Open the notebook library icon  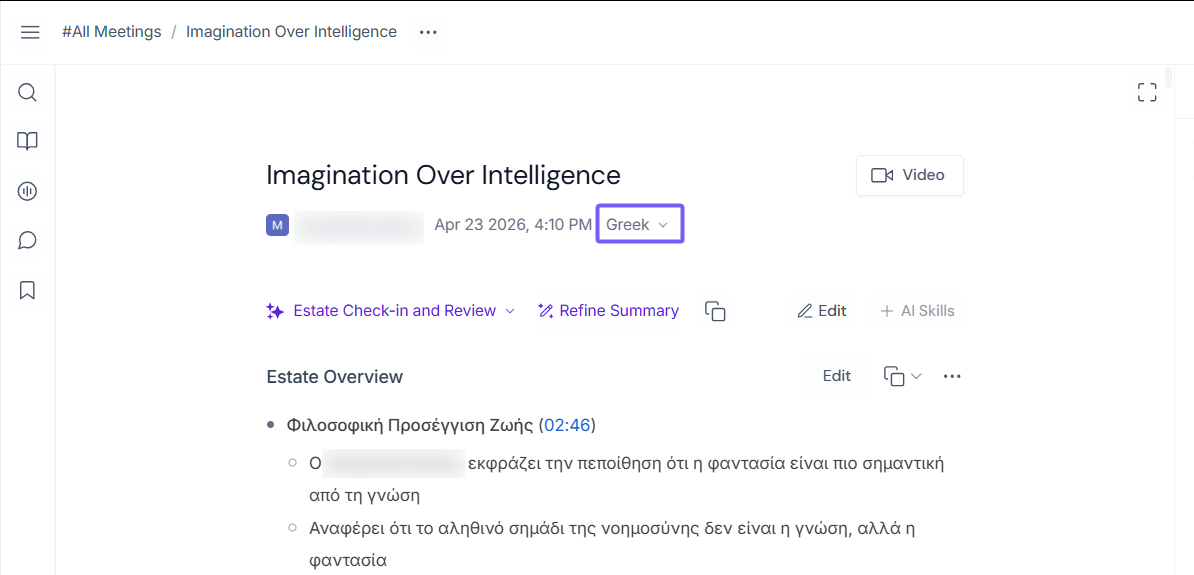tap(28, 142)
